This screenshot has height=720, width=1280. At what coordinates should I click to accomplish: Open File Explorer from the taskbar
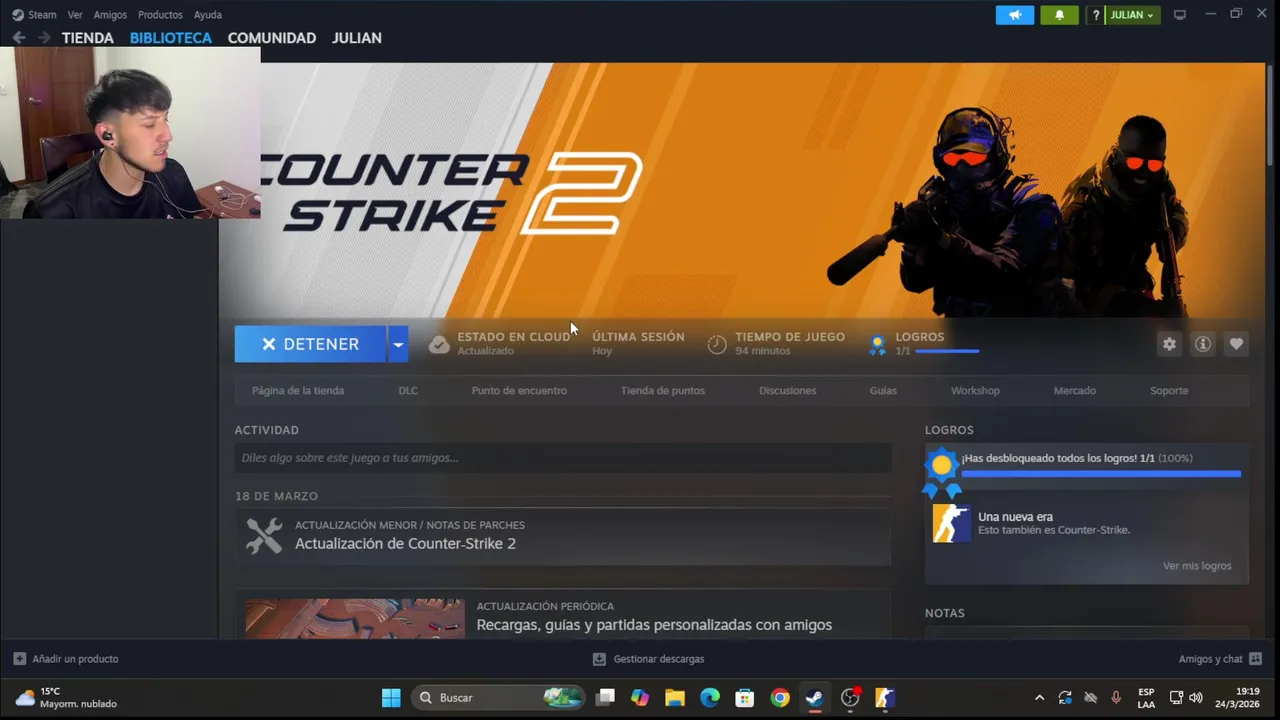[674, 698]
